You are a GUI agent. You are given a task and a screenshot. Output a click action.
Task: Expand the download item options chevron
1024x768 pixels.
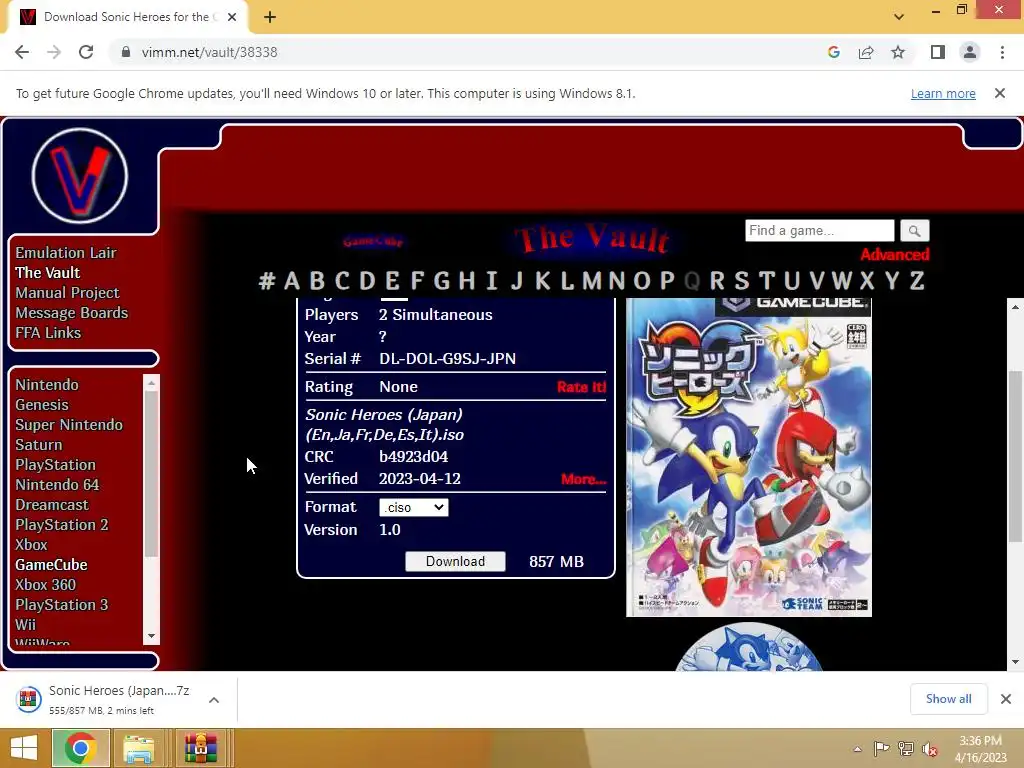214,700
